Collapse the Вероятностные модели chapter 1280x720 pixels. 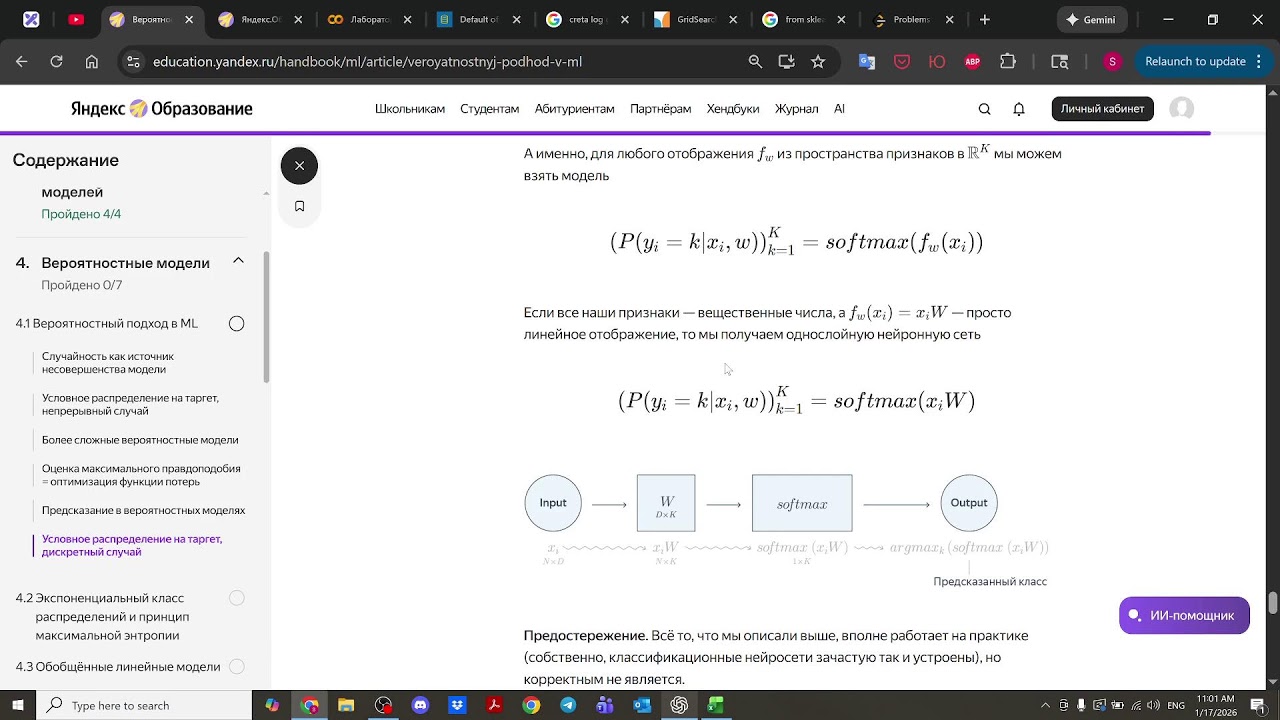click(238, 261)
